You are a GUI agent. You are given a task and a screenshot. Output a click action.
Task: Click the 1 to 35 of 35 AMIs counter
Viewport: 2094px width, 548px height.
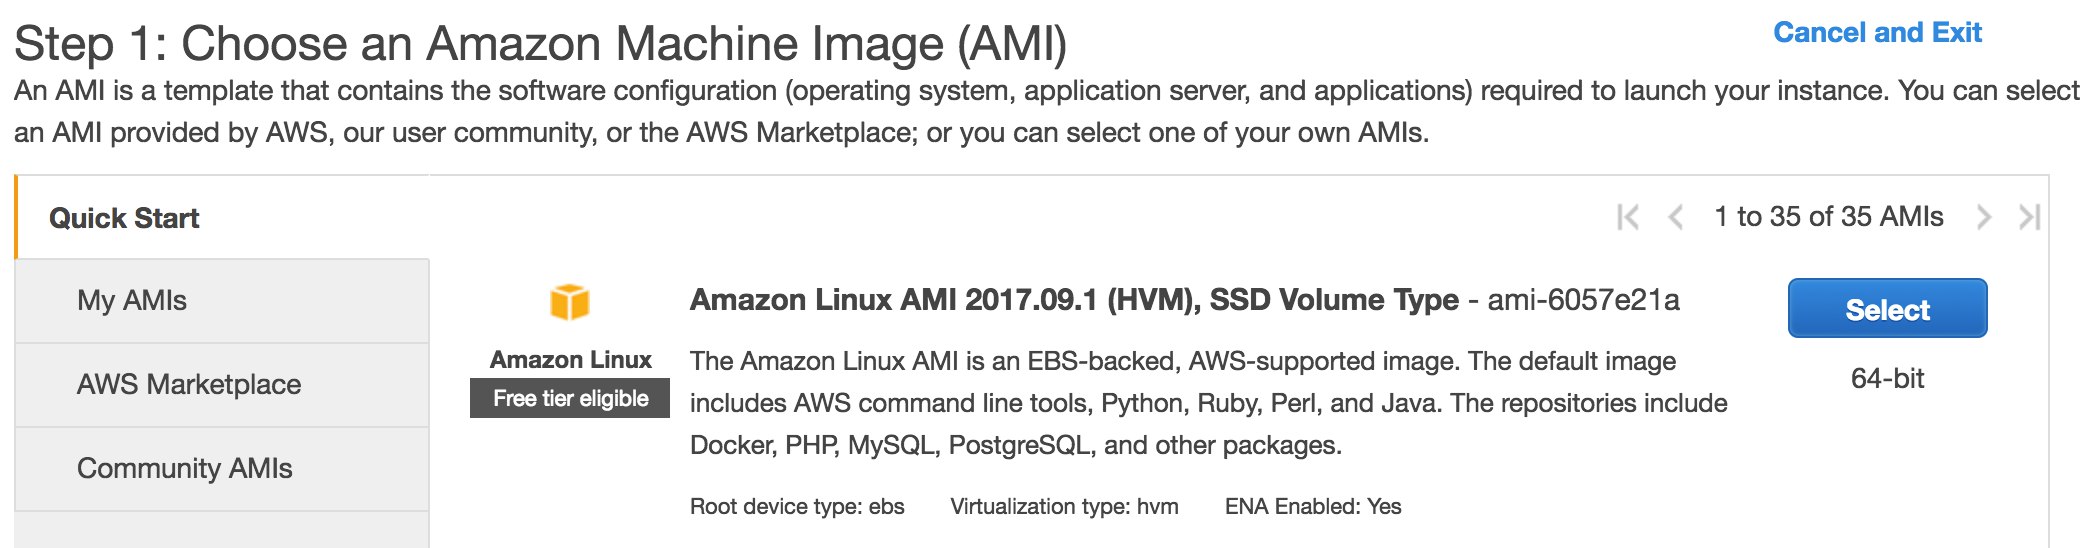(1829, 217)
